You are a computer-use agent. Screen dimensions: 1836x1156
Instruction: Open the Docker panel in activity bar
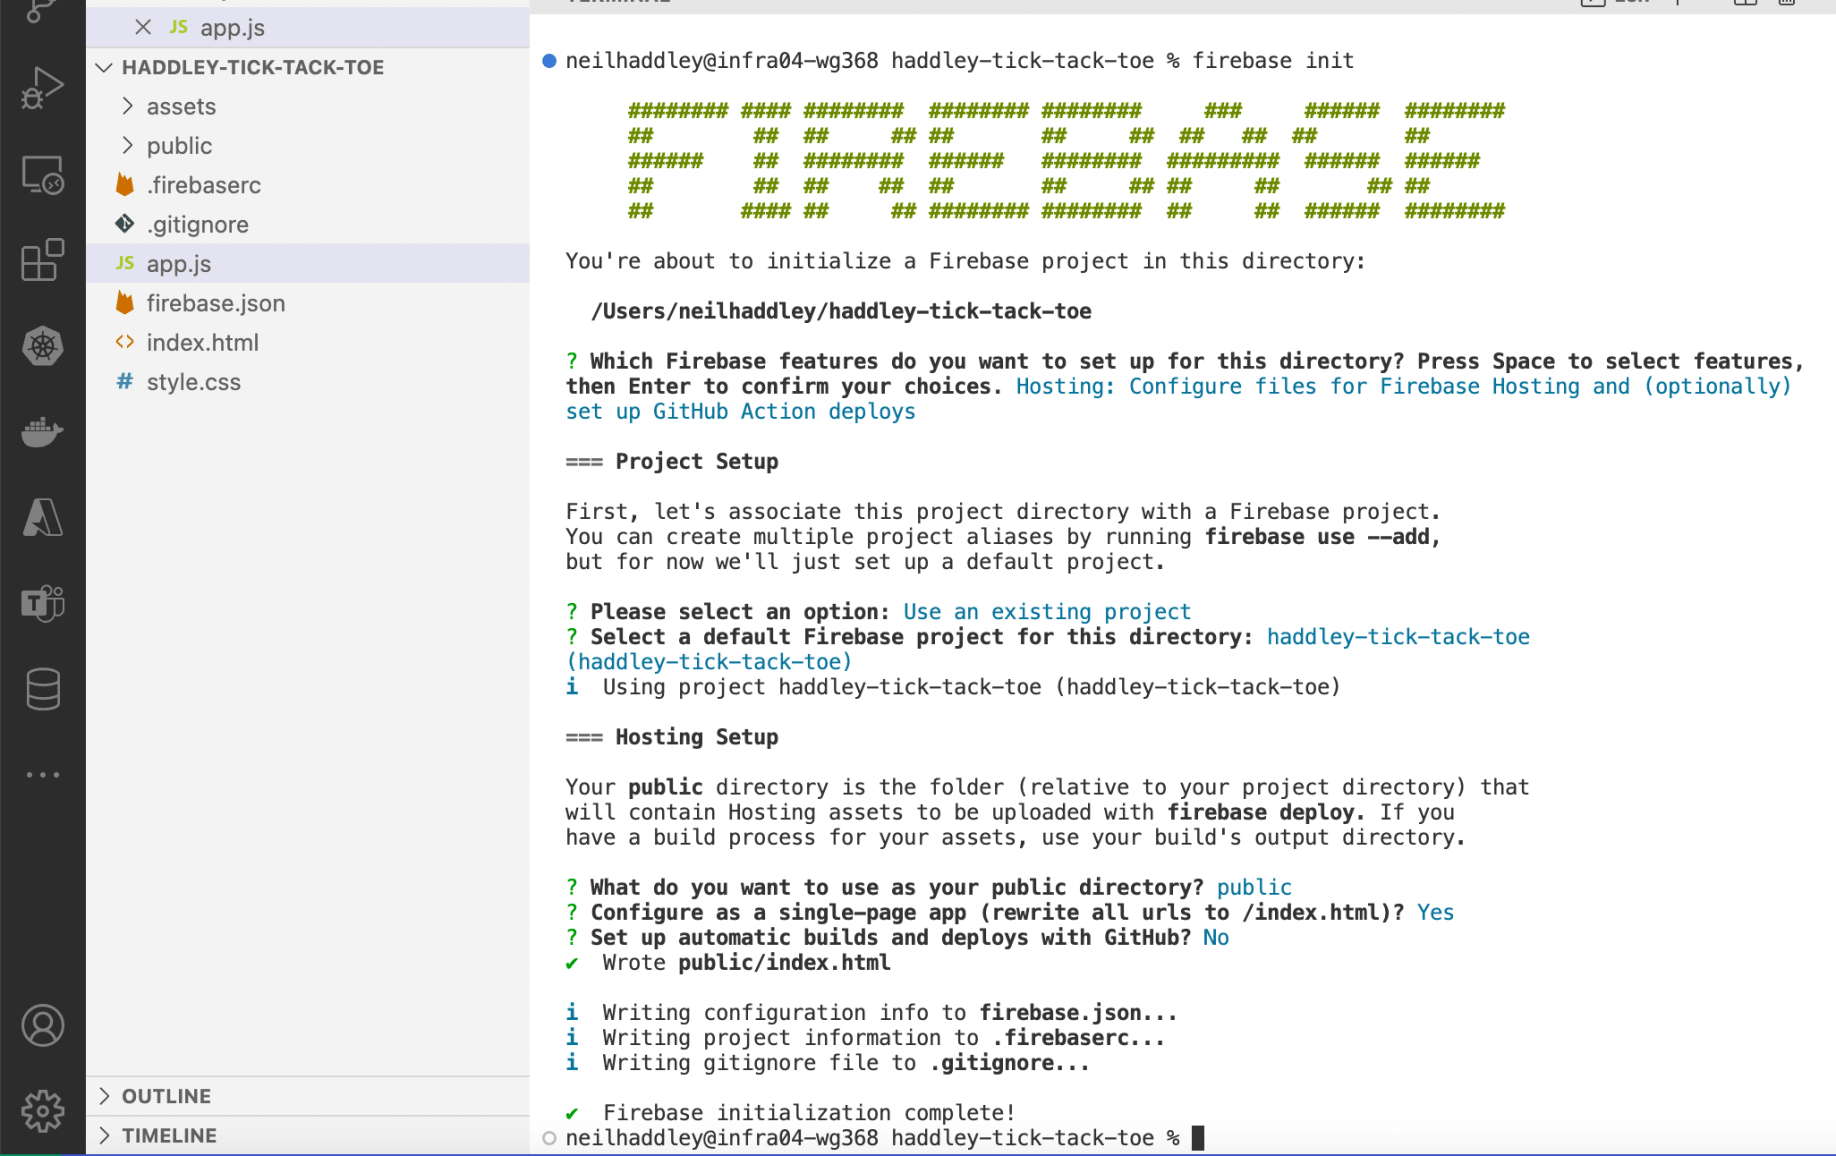[x=42, y=432]
